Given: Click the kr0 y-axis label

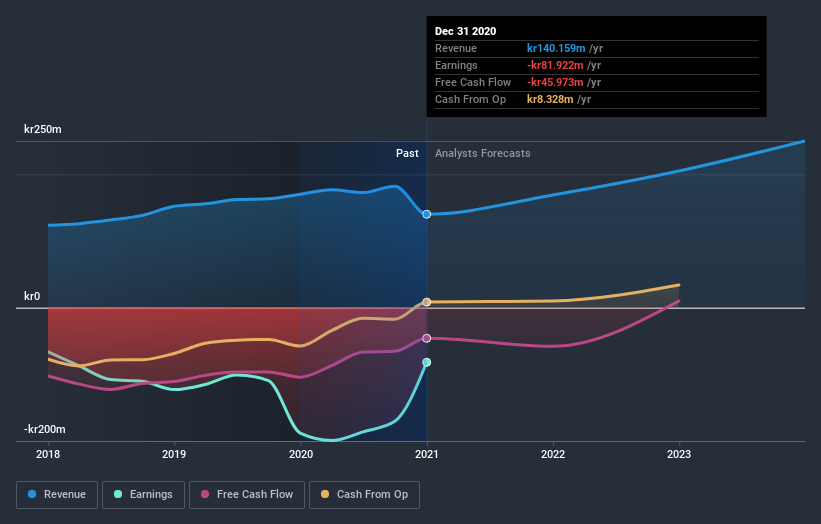Looking at the screenshot, I should (32, 296).
